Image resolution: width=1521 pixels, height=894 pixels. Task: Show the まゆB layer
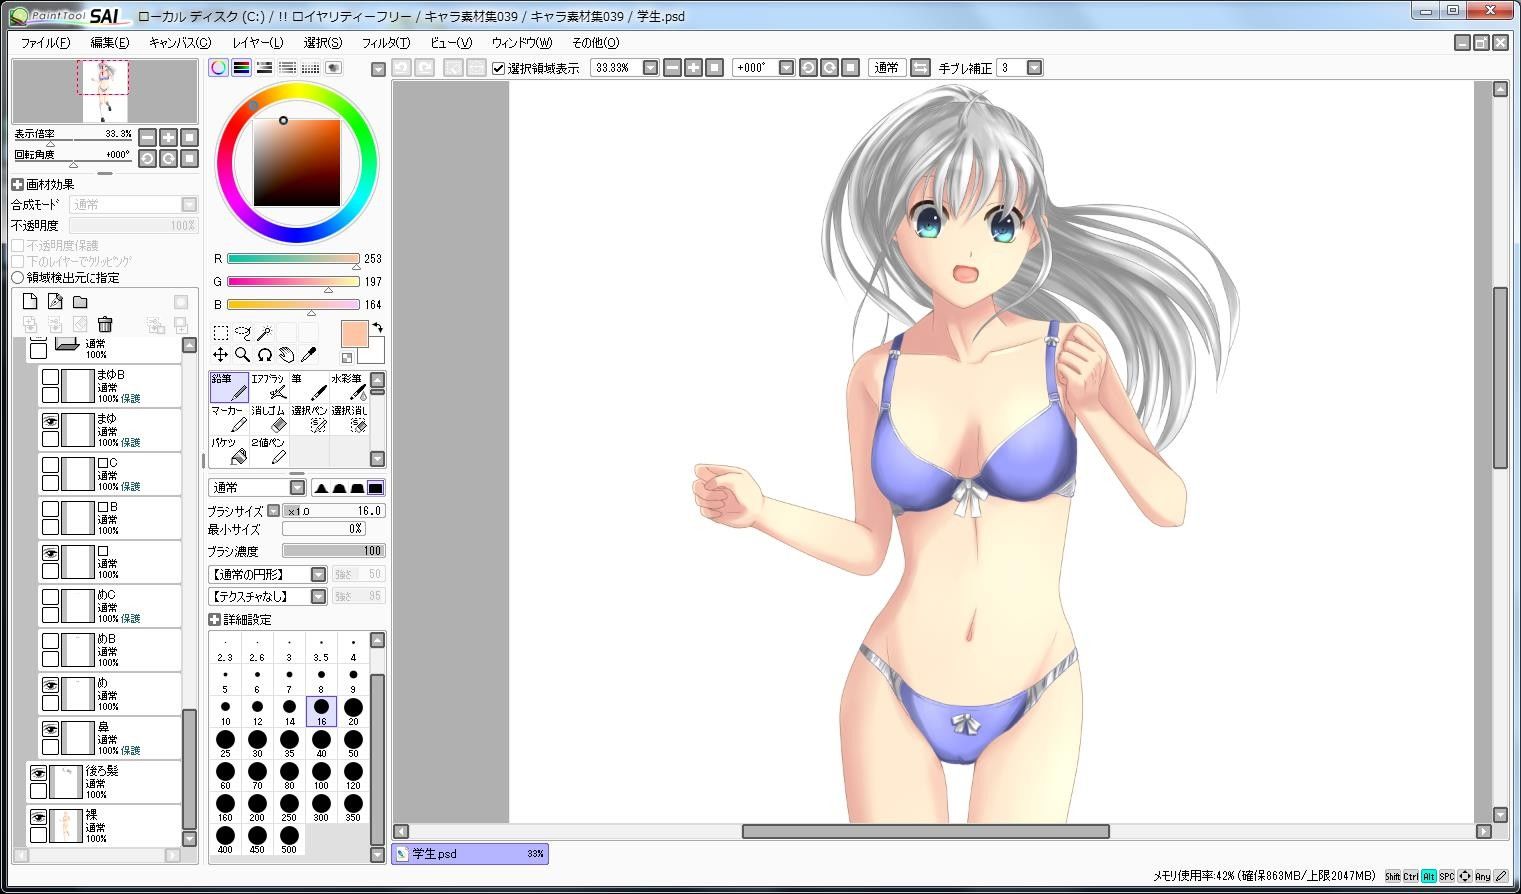coord(50,376)
